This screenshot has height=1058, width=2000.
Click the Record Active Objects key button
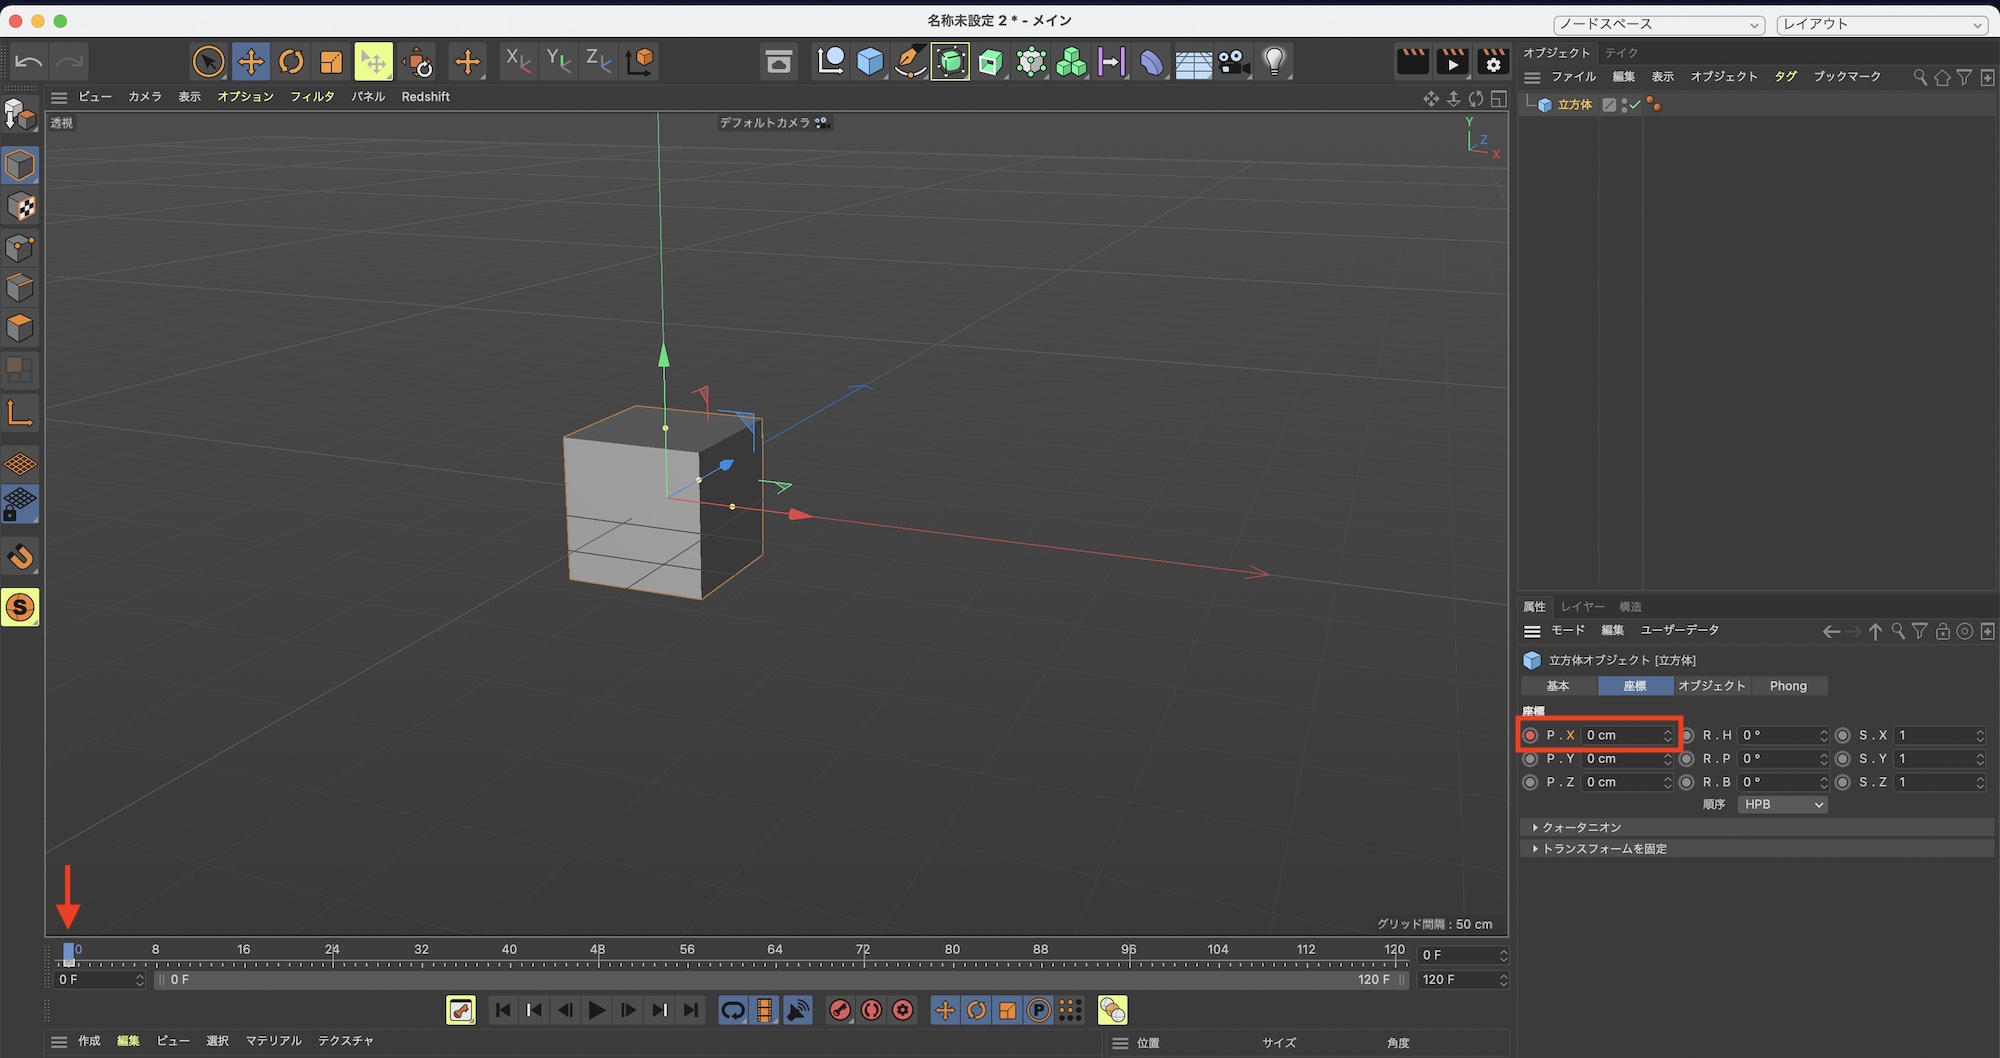[840, 1010]
